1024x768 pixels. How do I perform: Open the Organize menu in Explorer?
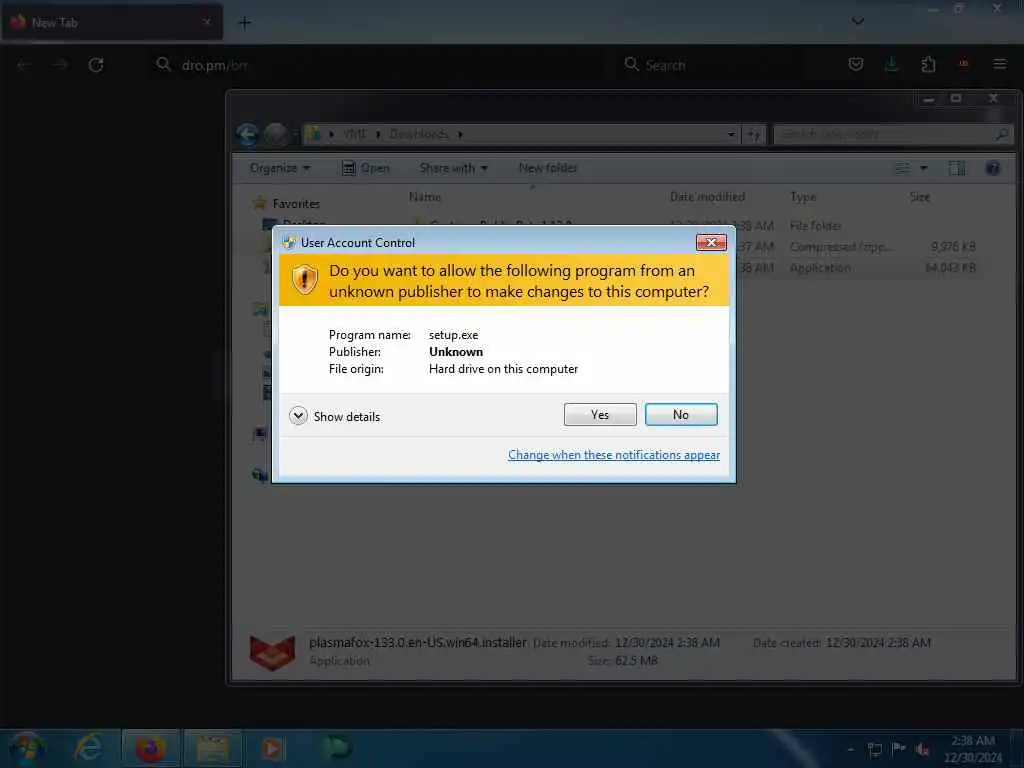(x=280, y=168)
